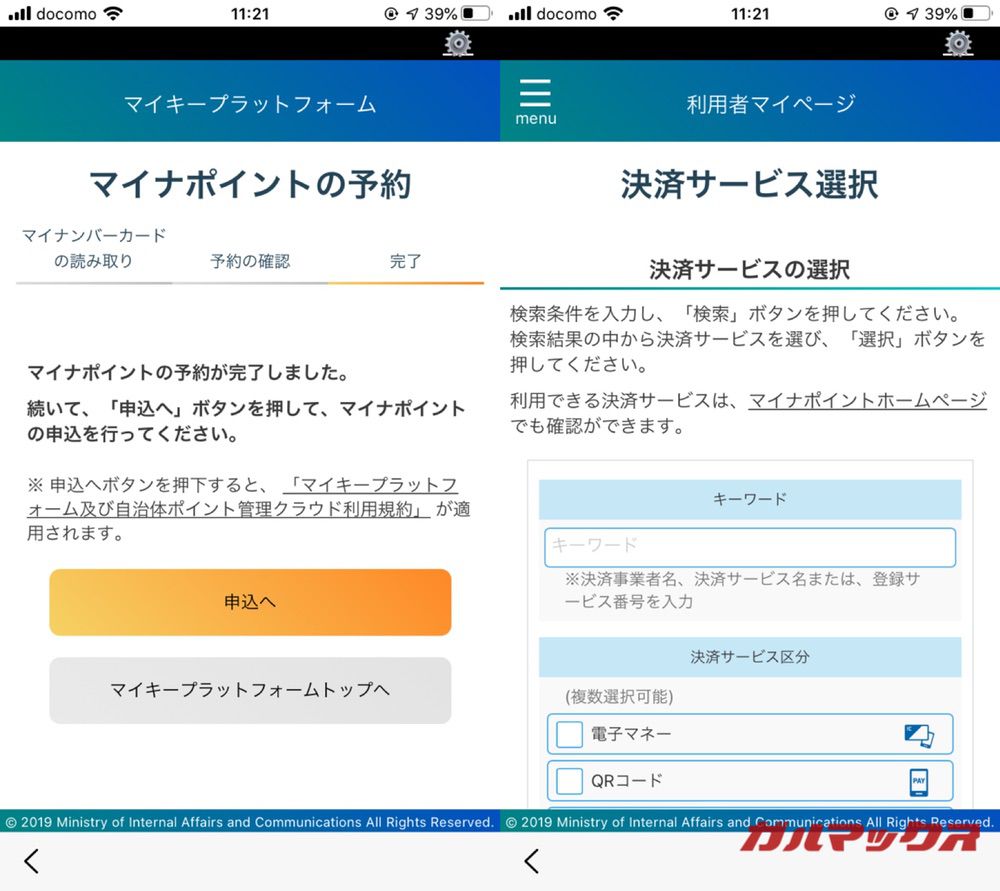This screenshot has height=891, width=1000.
Task: Expand the 決済サービス区分 section header
Action: tap(749, 656)
